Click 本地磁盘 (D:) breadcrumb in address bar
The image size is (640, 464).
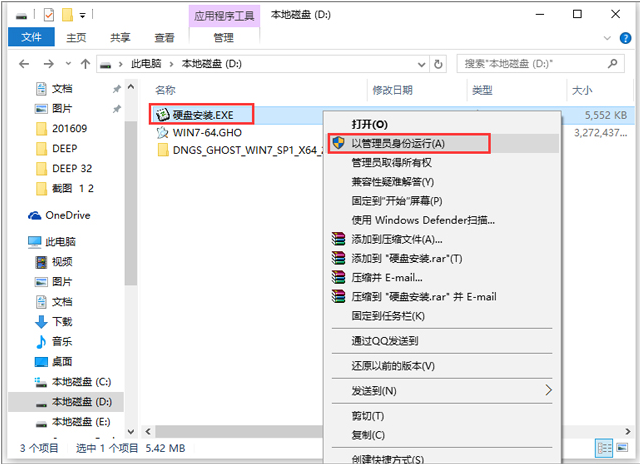pyautogui.click(x=211, y=64)
